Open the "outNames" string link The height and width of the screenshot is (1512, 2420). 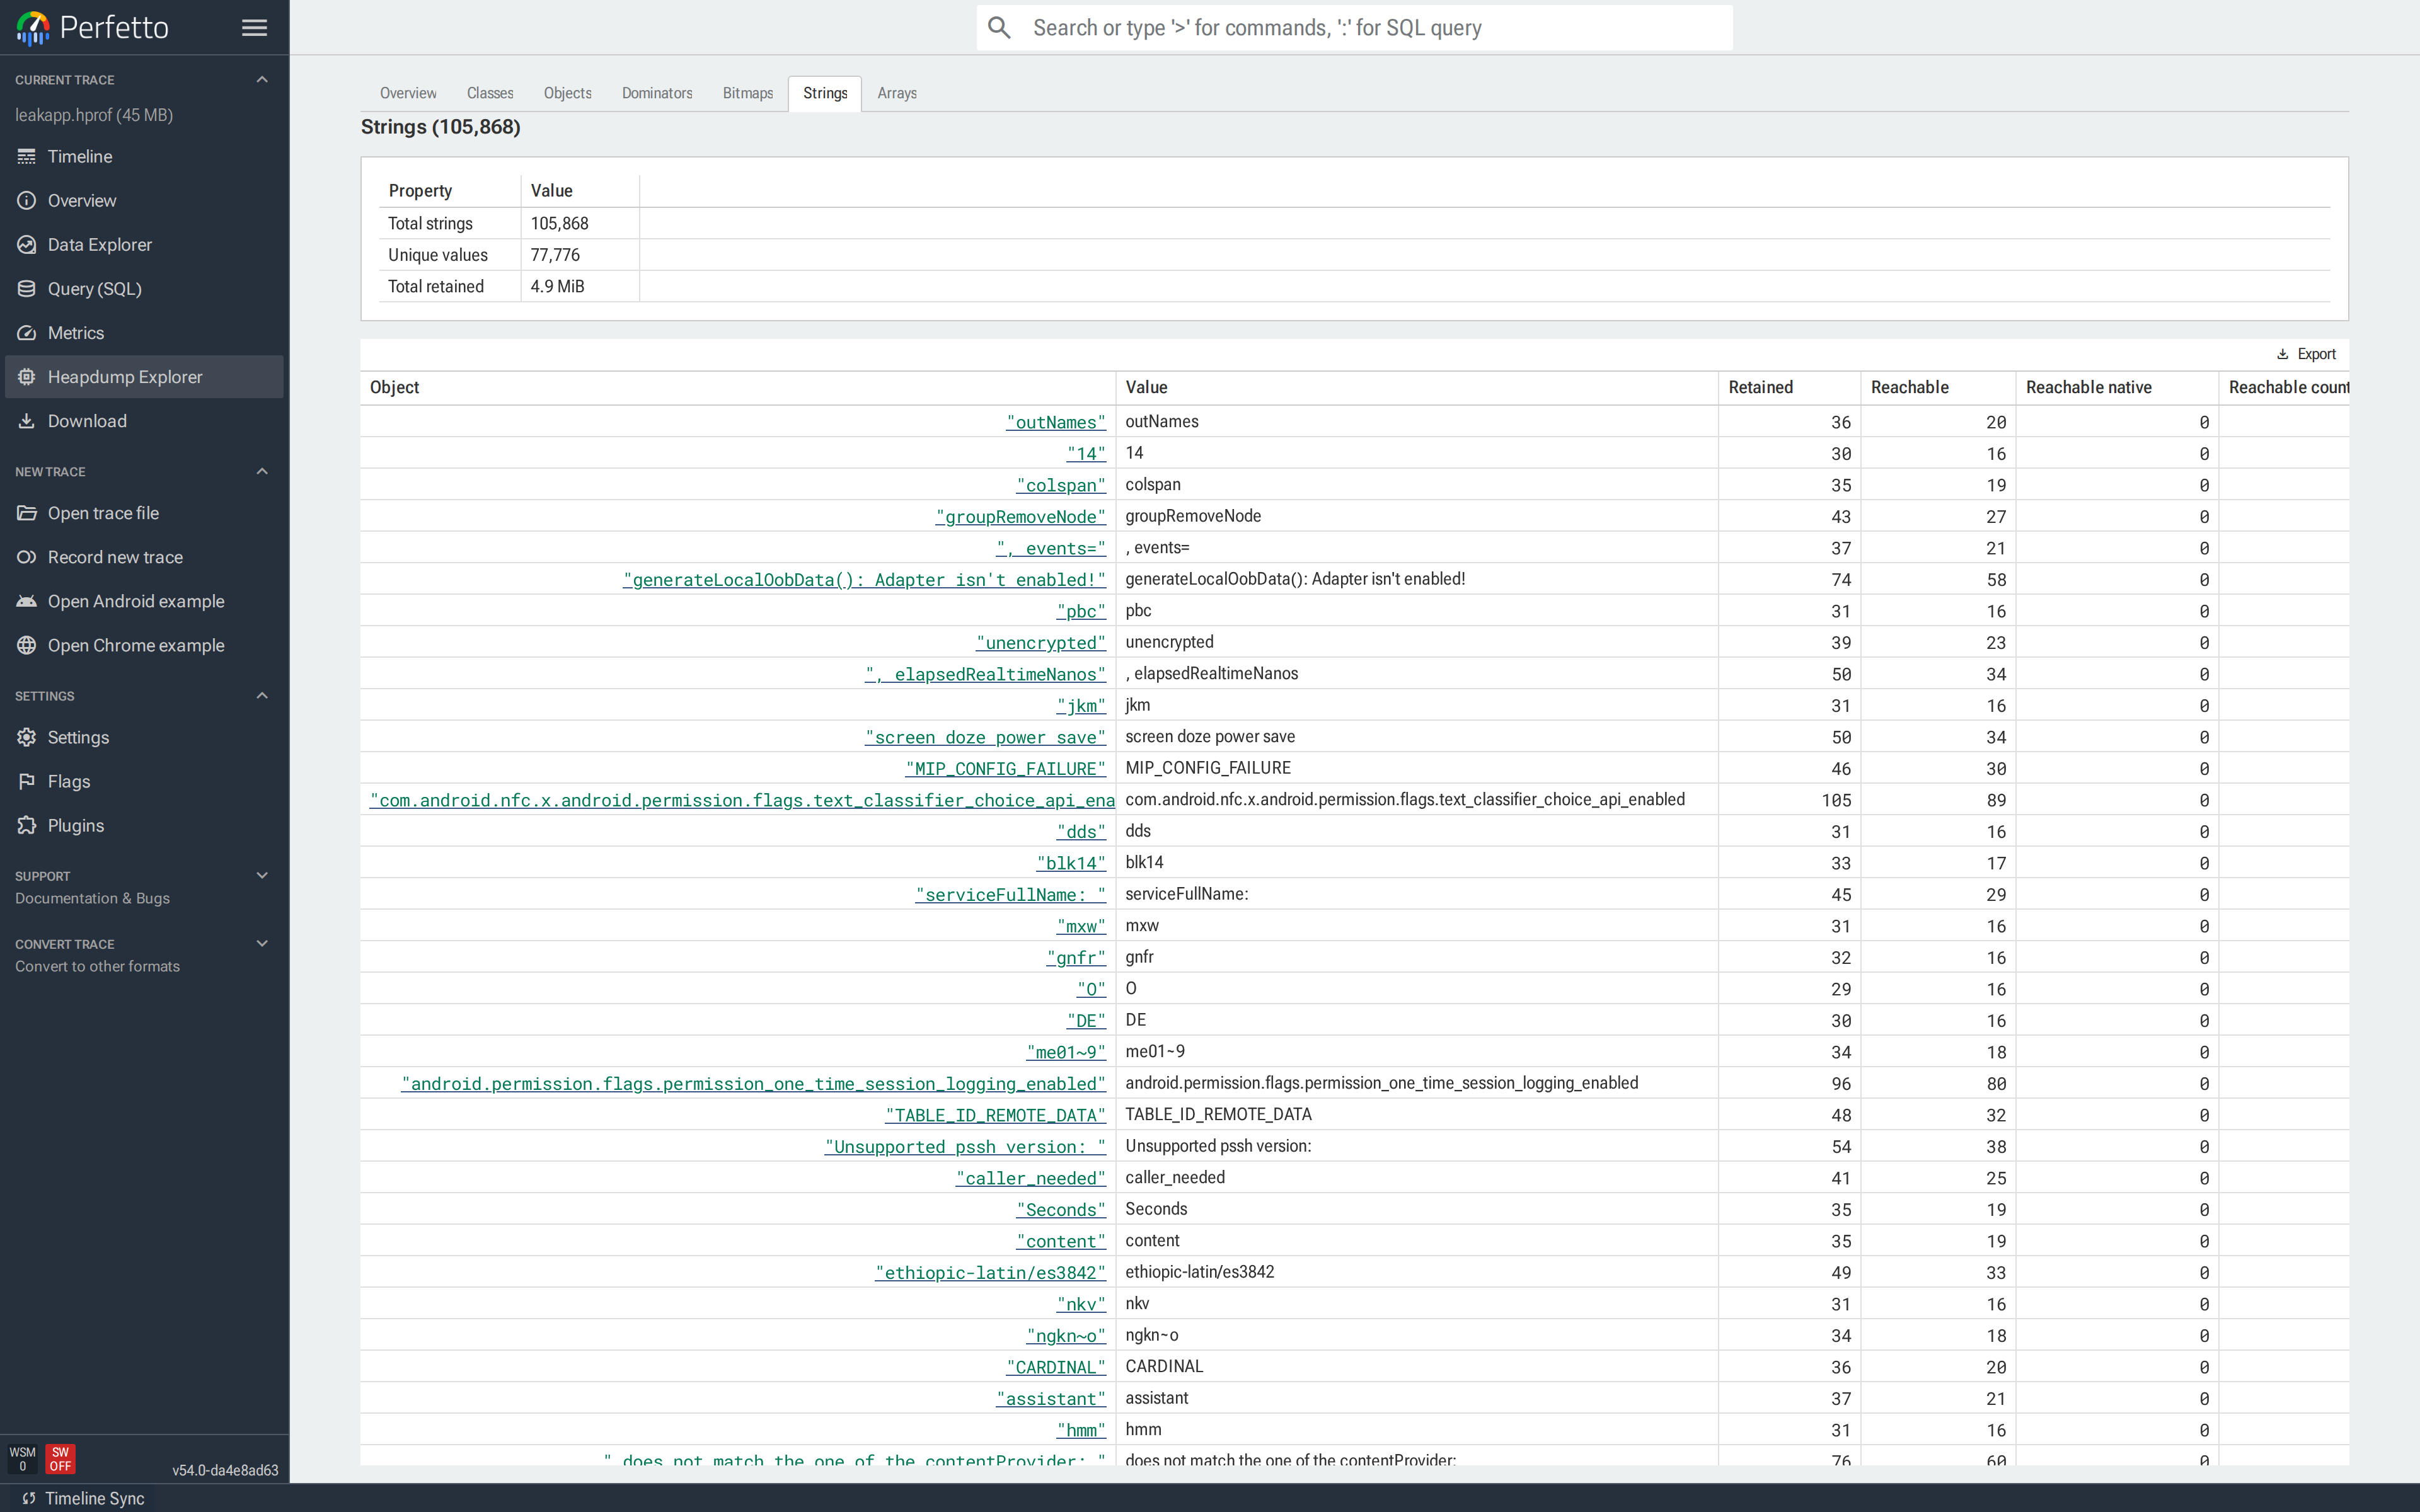tap(1055, 421)
